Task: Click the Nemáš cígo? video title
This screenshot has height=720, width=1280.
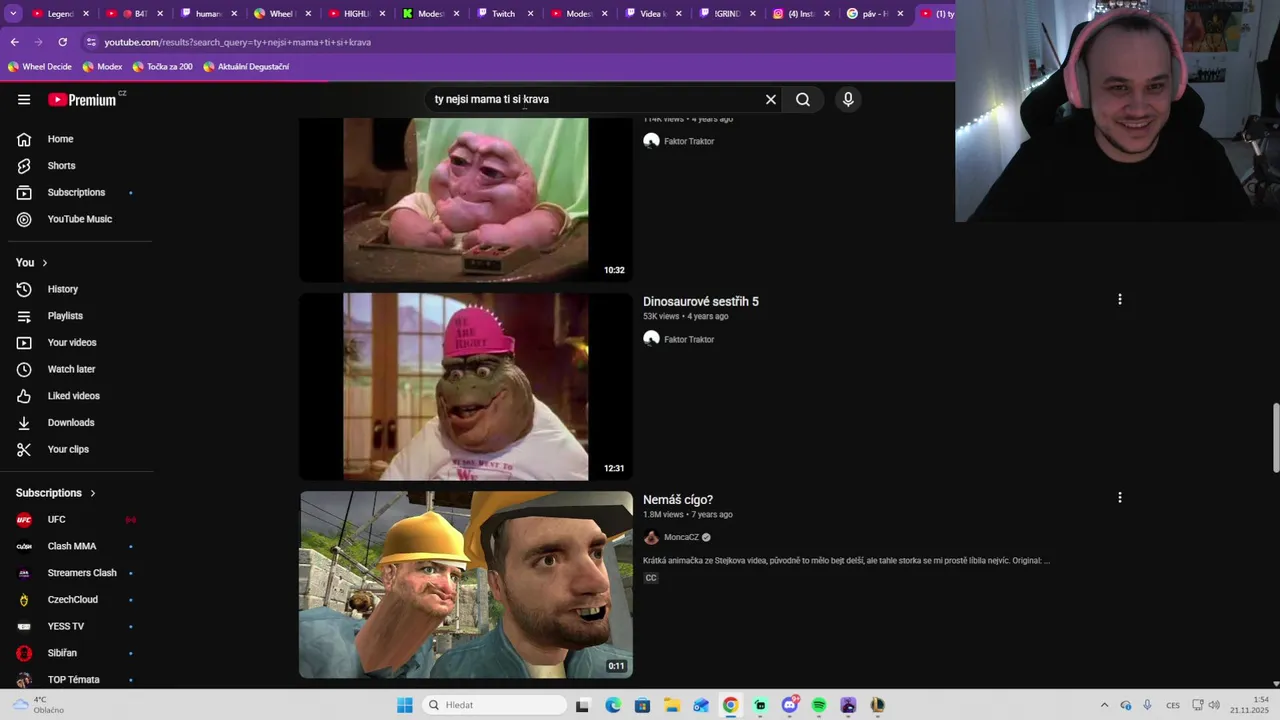Action: click(x=678, y=500)
